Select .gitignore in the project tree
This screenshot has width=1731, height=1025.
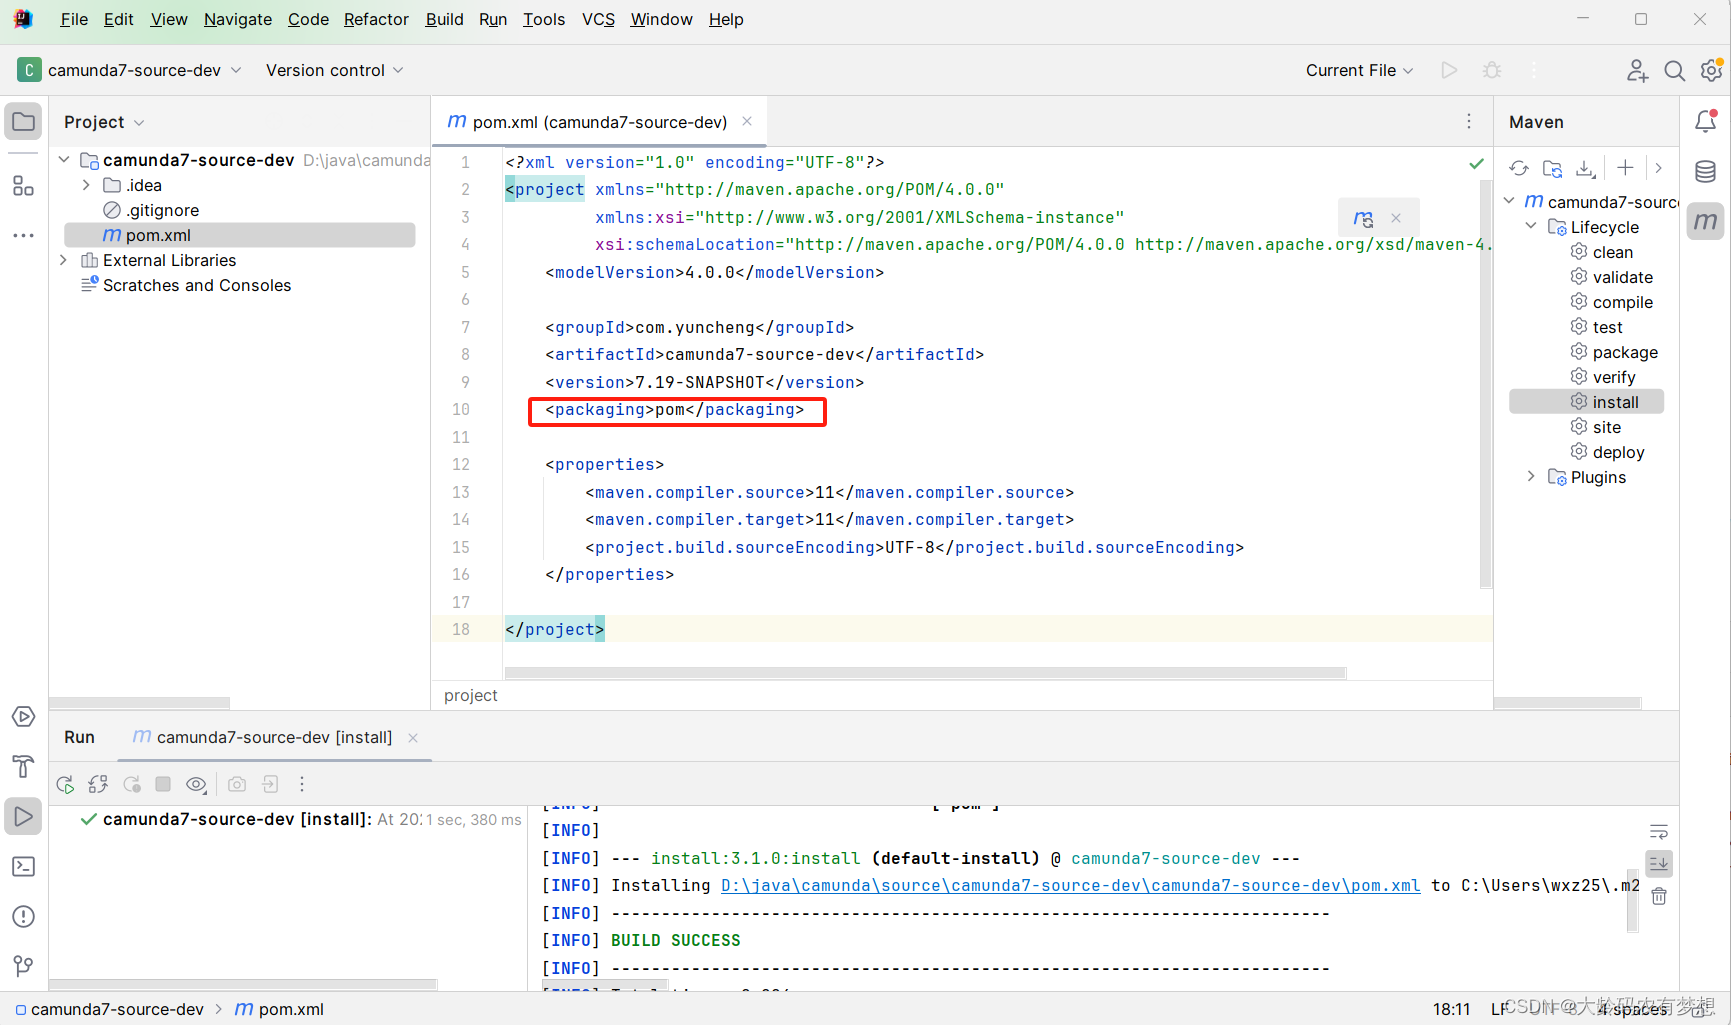click(x=152, y=210)
